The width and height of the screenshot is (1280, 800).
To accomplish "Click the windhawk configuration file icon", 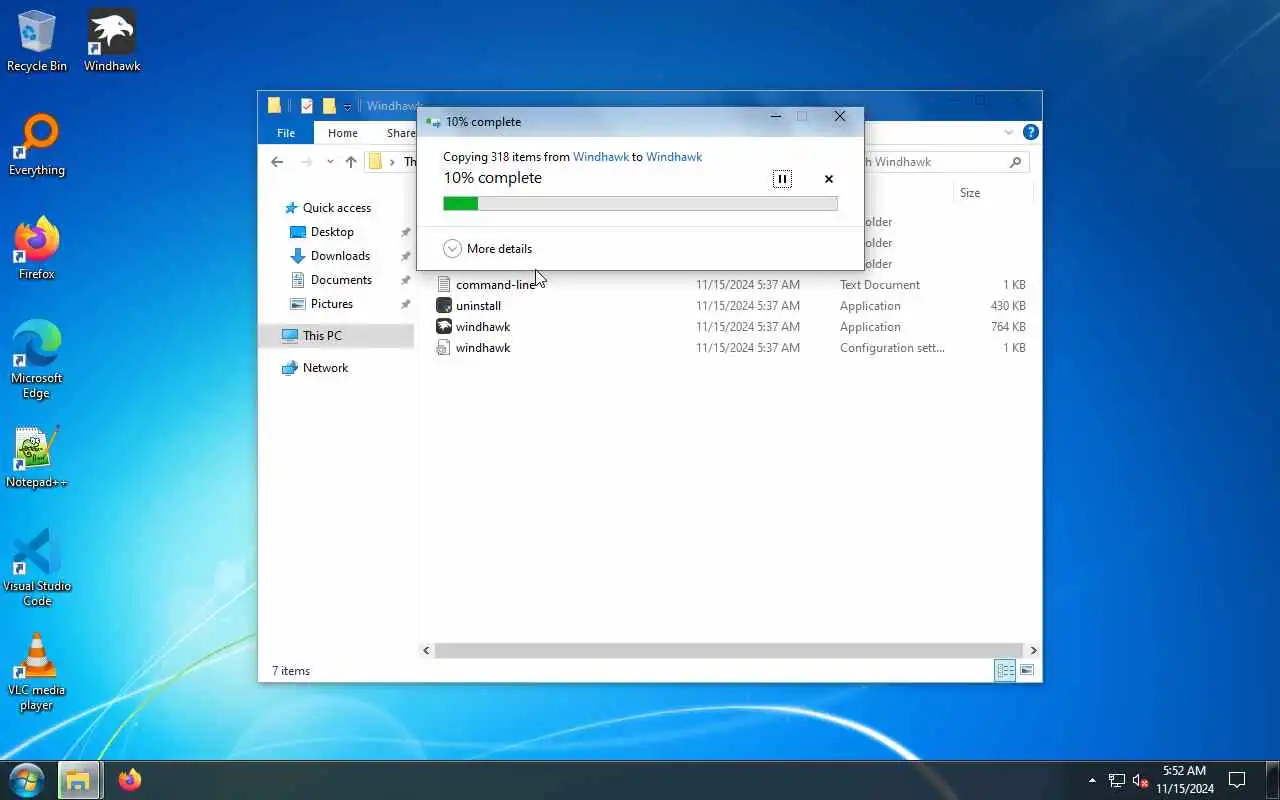I will click(444, 348).
